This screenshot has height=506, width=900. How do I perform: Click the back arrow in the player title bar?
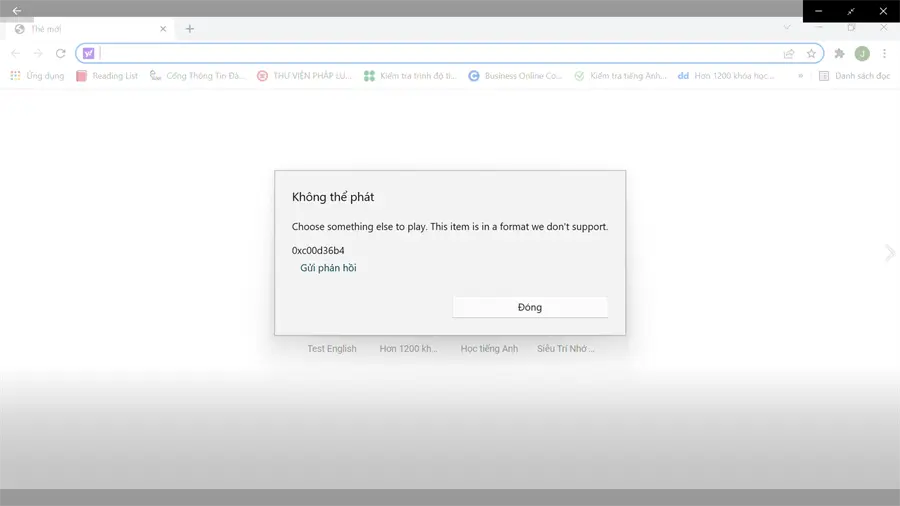click(x=17, y=10)
